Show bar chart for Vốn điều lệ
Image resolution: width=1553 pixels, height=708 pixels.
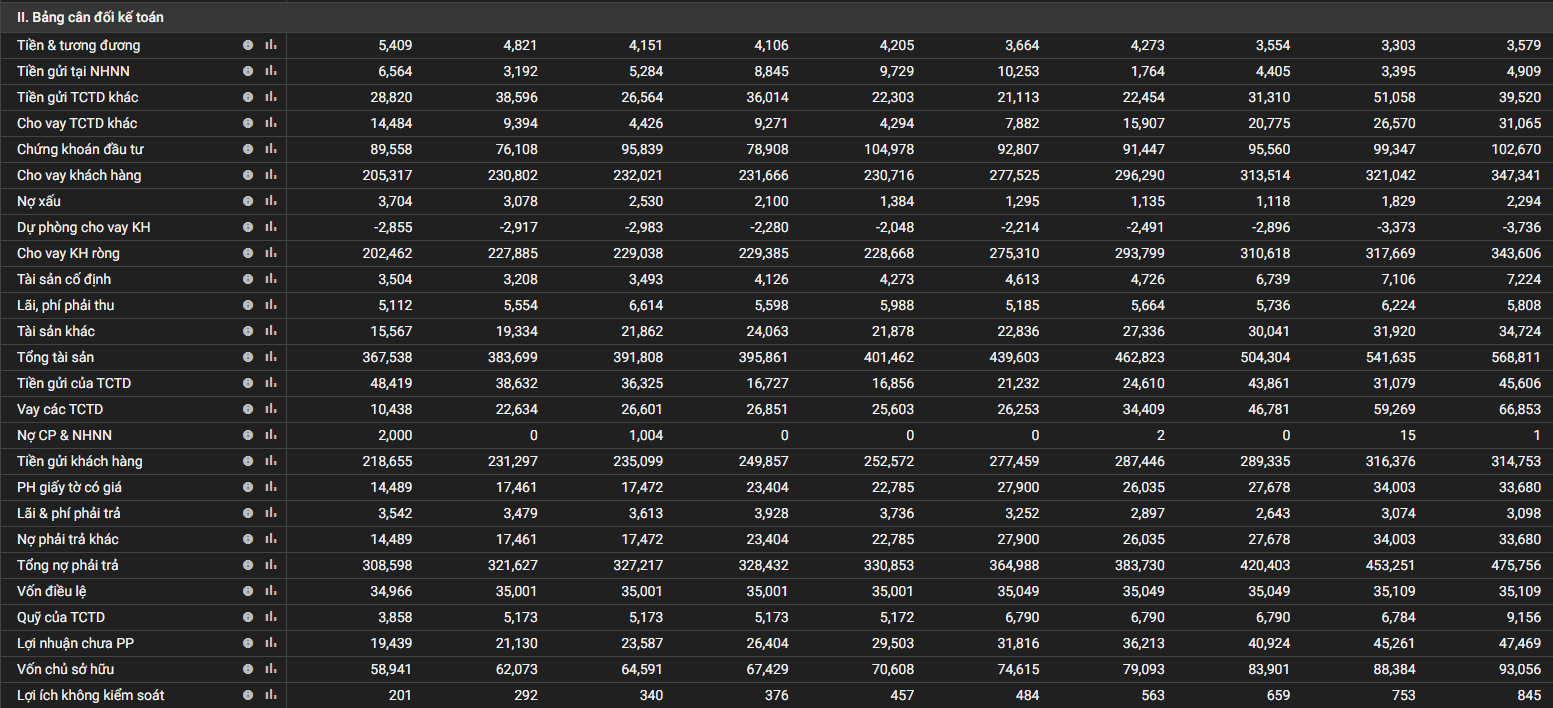[x=271, y=591]
